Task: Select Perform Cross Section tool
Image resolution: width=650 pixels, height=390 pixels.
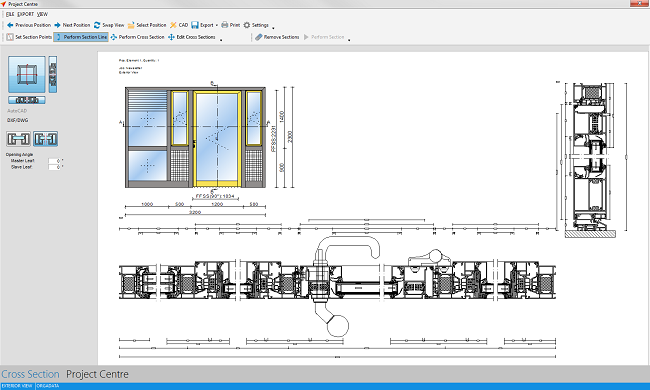Action: [137, 37]
